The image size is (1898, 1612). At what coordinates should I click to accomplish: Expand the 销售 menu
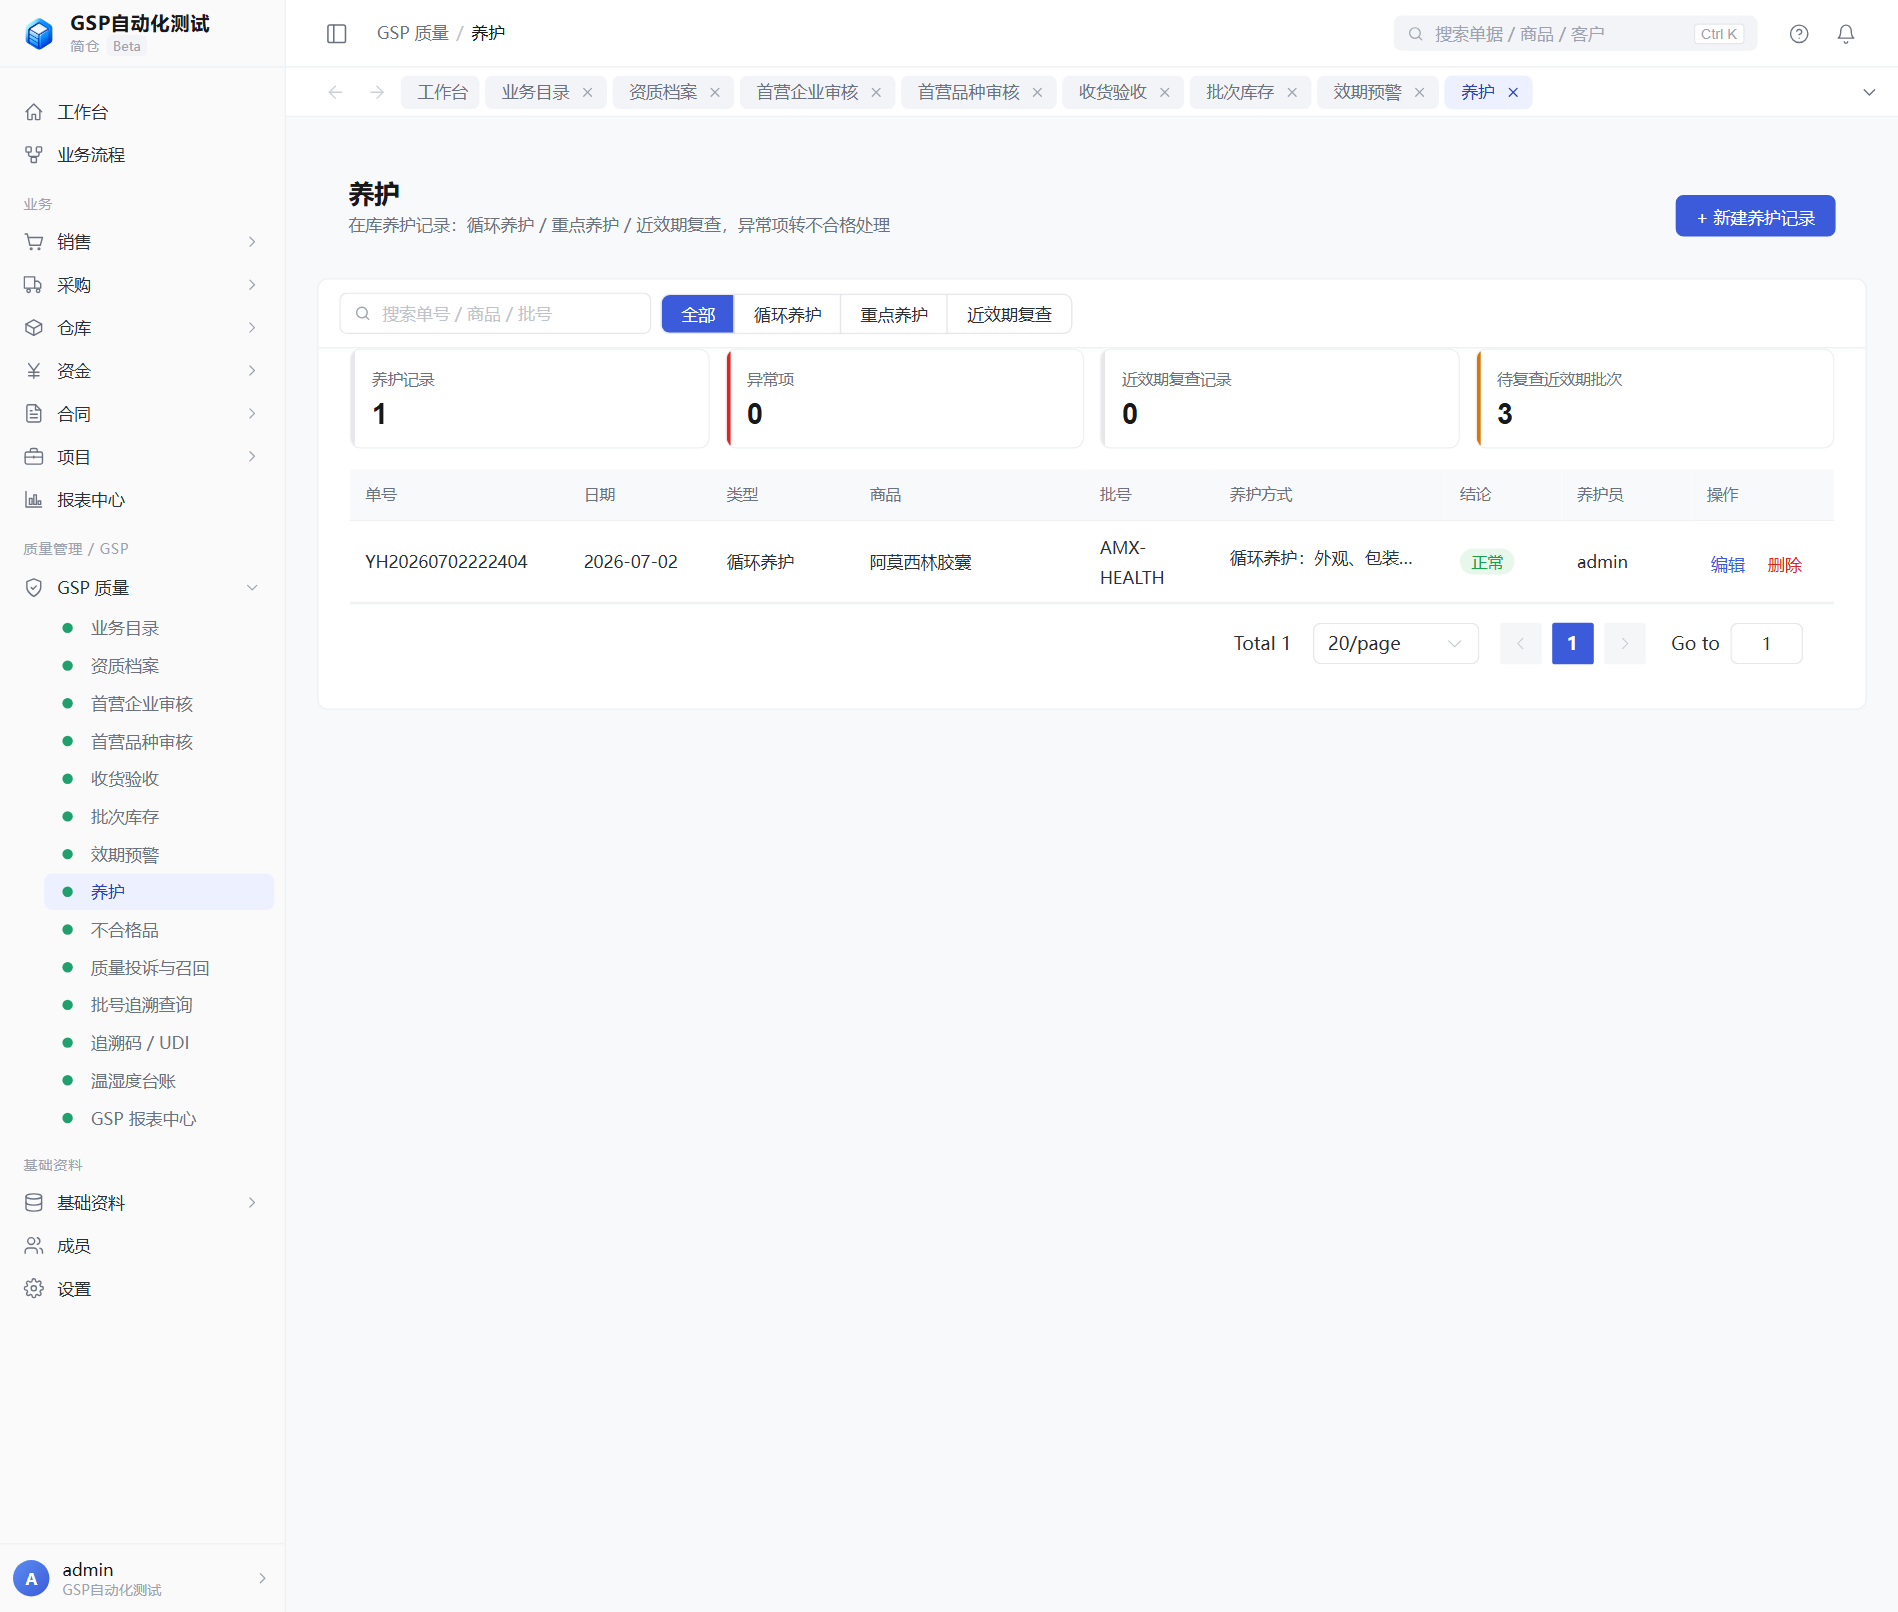(142, 242)
